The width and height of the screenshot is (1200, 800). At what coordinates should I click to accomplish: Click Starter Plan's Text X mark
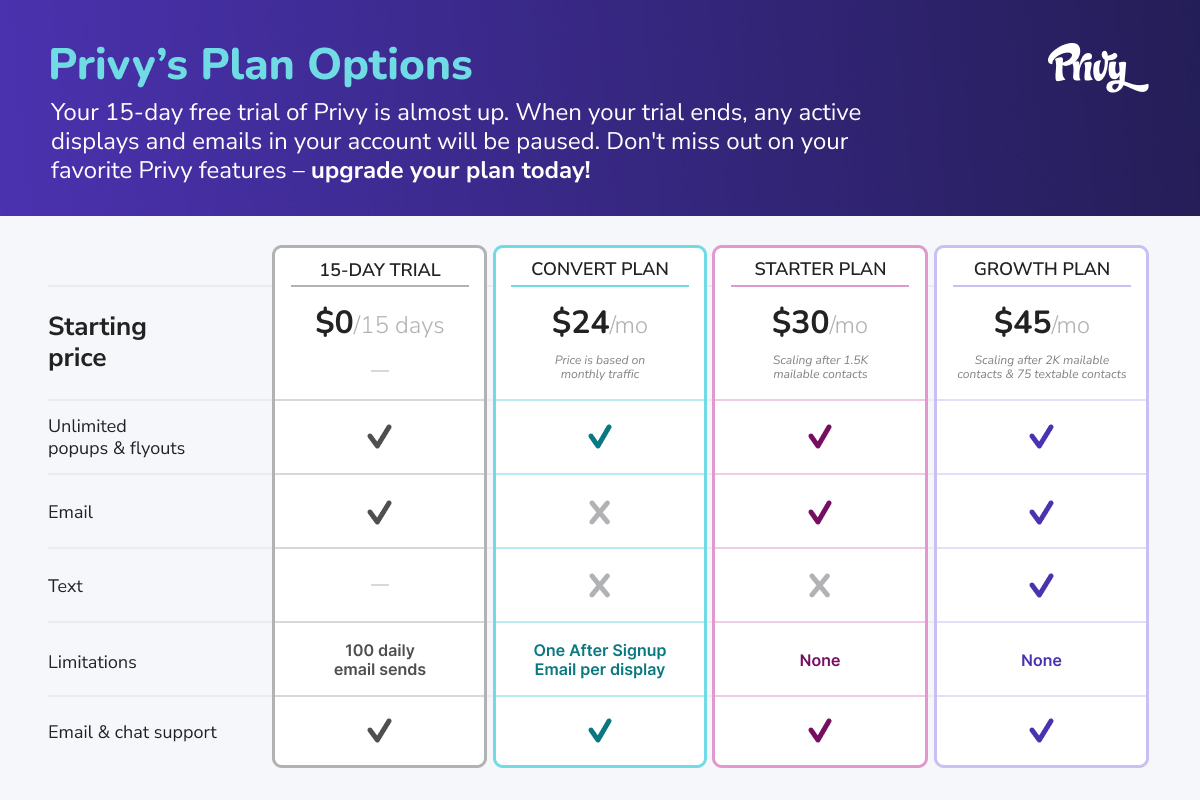pos(820,585)
